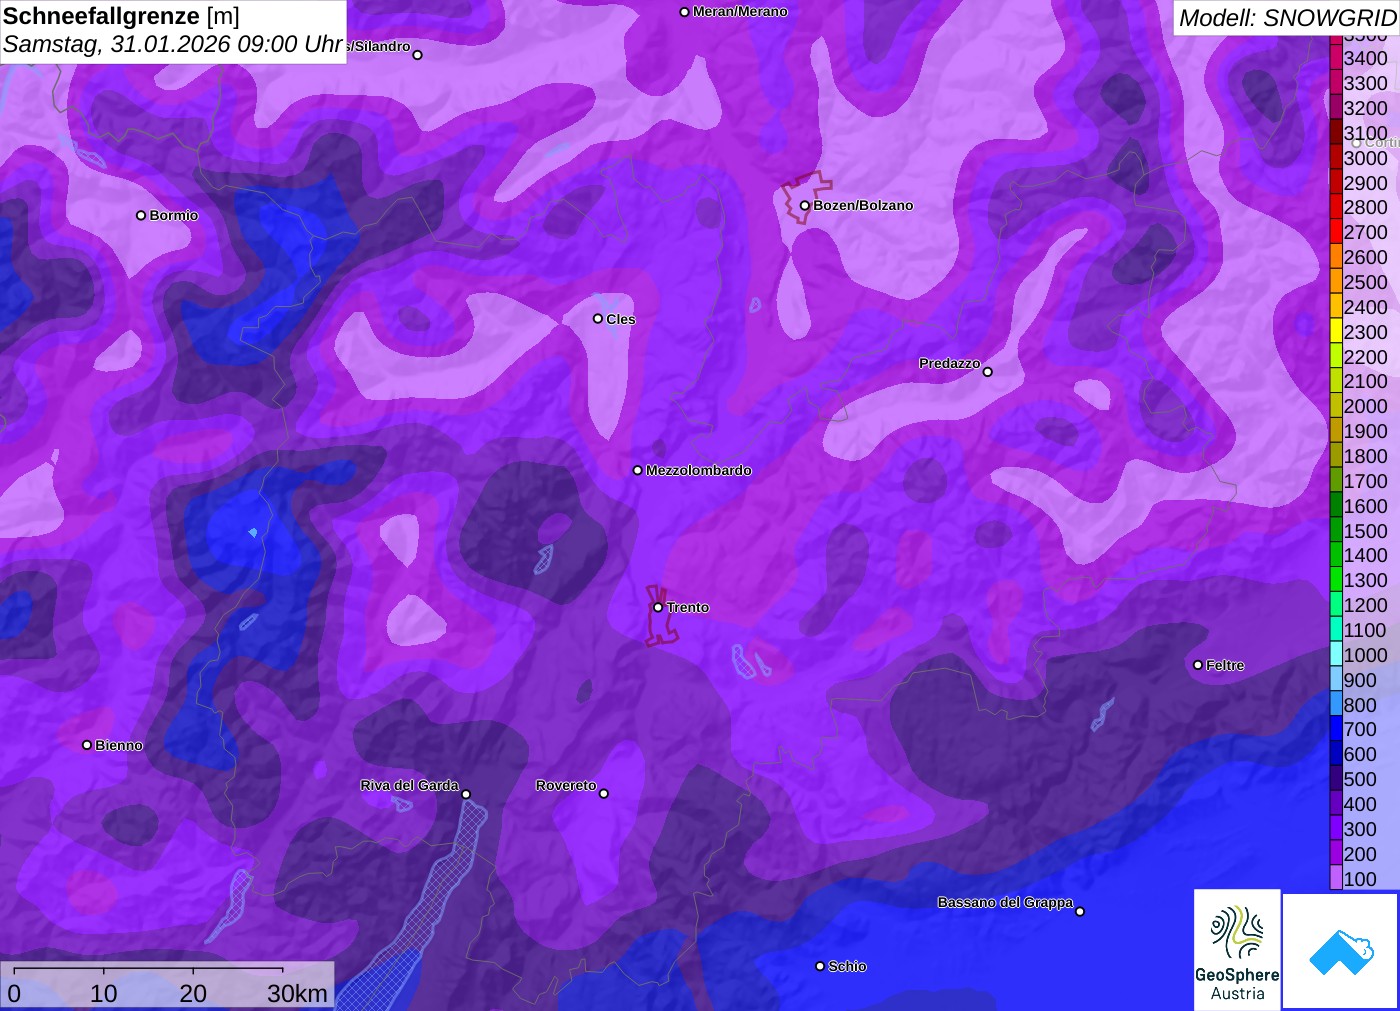Pick the 2300 m yellow legend swatch
Image resolution: width=1400 pixels, height=1011 pixels.
click(1336, 332)
